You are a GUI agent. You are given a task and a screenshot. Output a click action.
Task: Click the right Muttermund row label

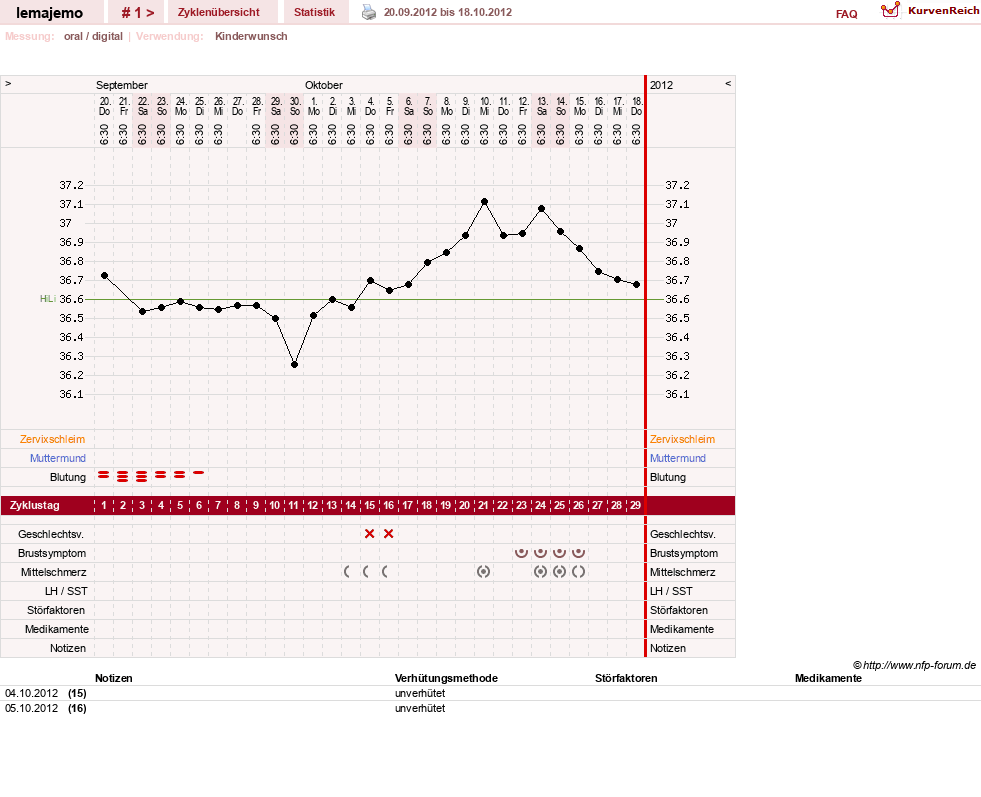[x=678, y=458]
